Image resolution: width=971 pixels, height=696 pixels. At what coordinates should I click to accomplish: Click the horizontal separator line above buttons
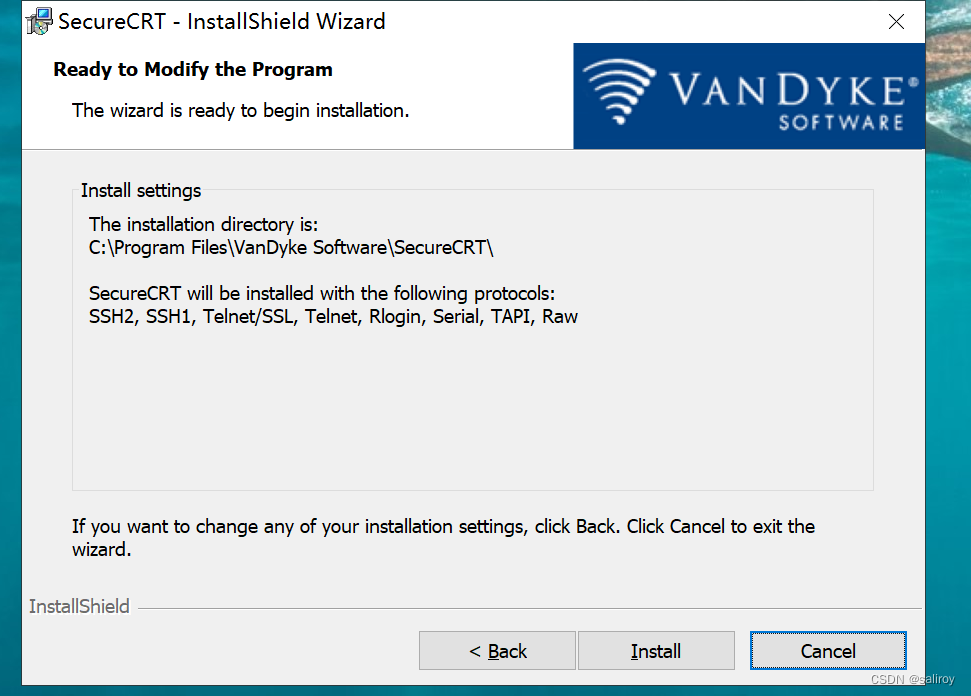(x=530, y=605)
